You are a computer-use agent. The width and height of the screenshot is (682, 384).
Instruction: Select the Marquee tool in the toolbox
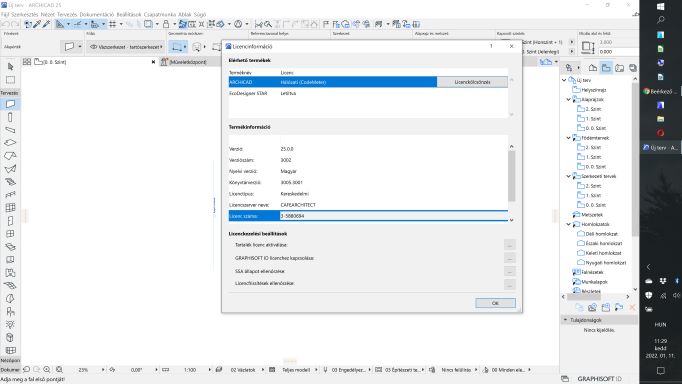10,80
